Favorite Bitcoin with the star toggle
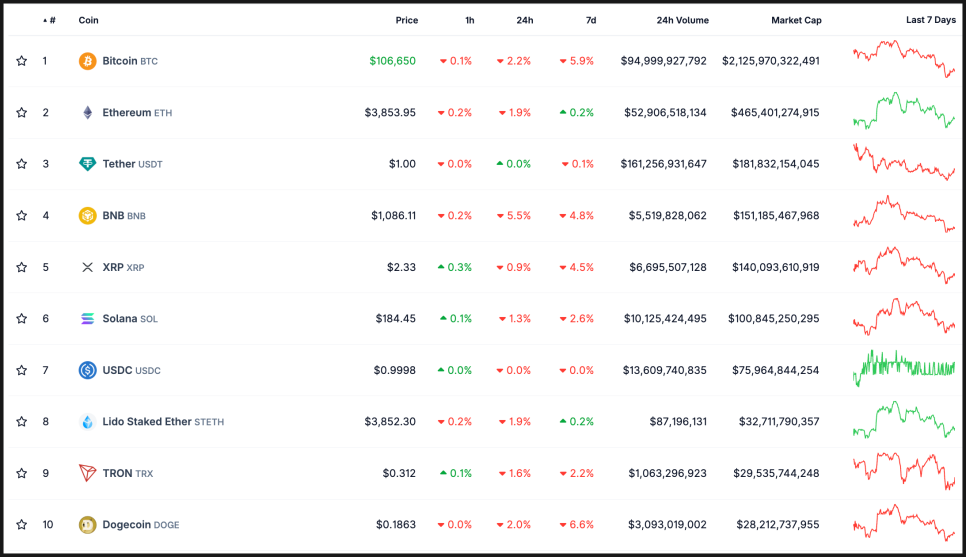Image resolution: width=966 pixels, height=557 pixels. (22, 61)
